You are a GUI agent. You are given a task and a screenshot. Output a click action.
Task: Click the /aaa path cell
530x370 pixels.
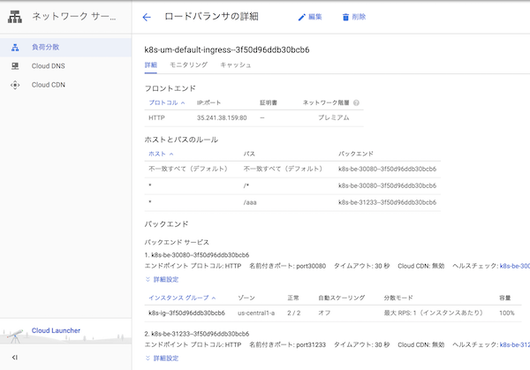[250, 203]
